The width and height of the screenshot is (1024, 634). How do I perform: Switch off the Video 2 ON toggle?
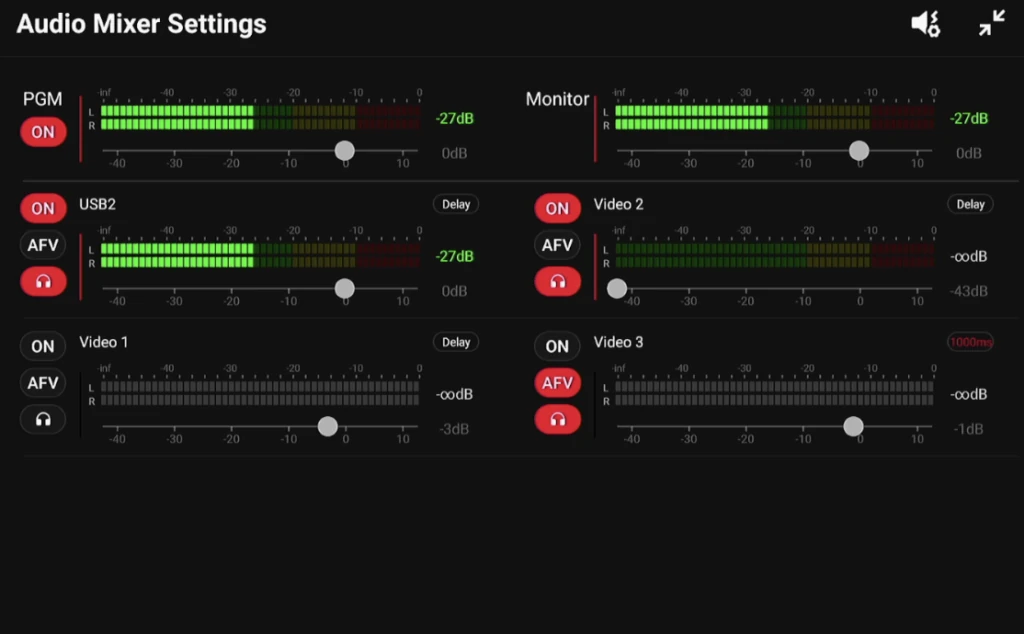click(557, 208)
